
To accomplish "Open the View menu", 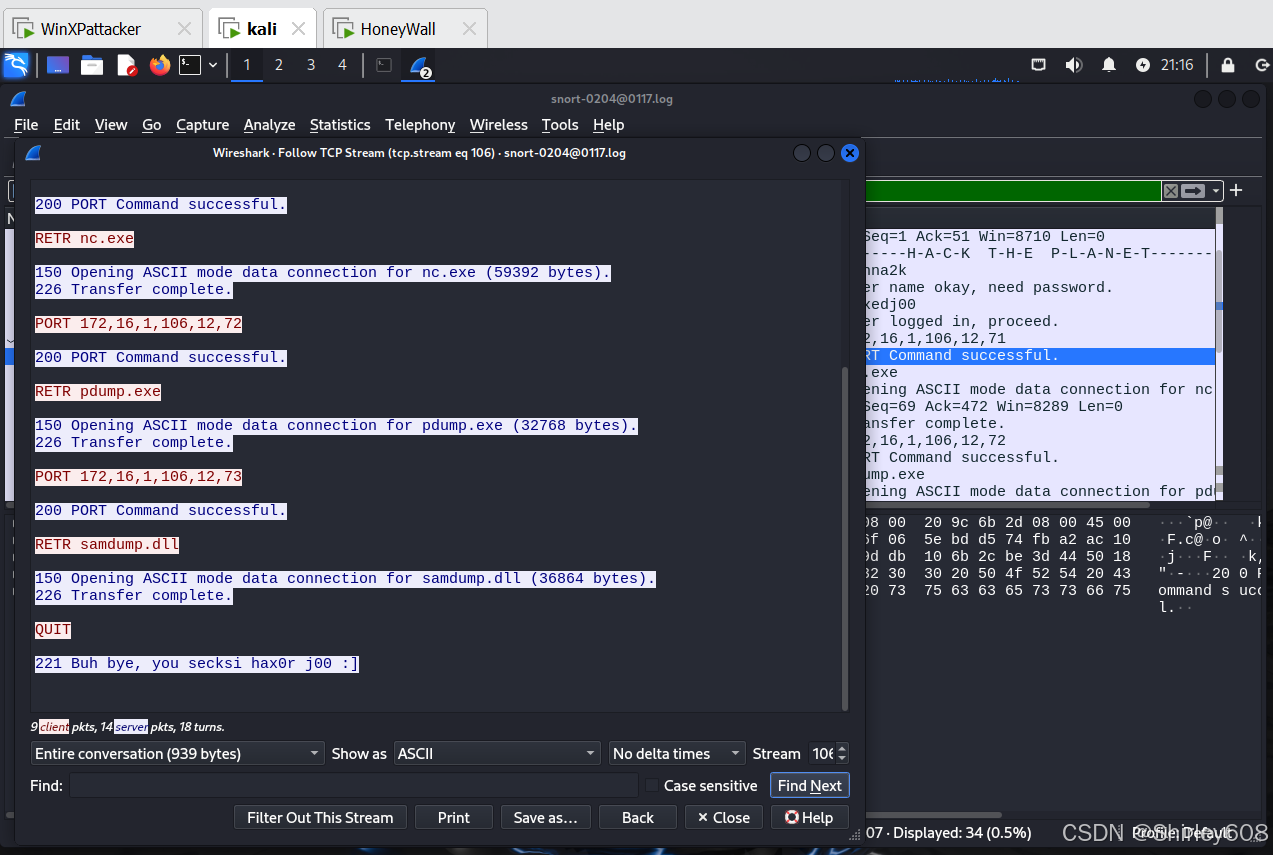I will tap(111, 125).
